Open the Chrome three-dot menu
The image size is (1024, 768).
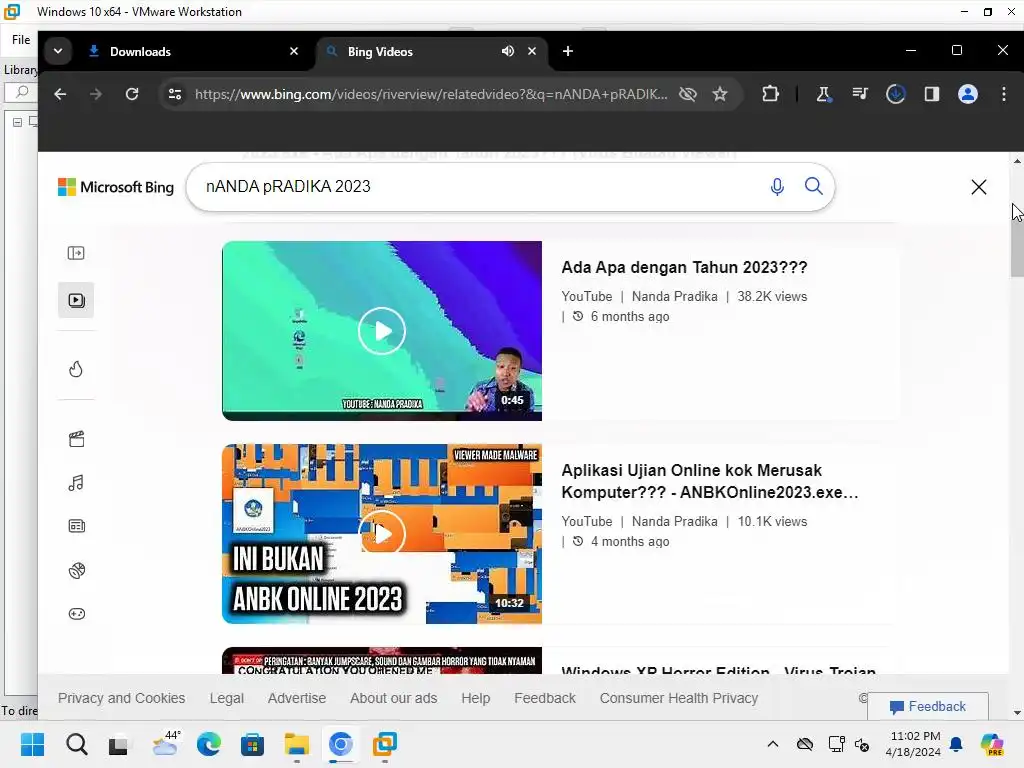coord(1004,94)
